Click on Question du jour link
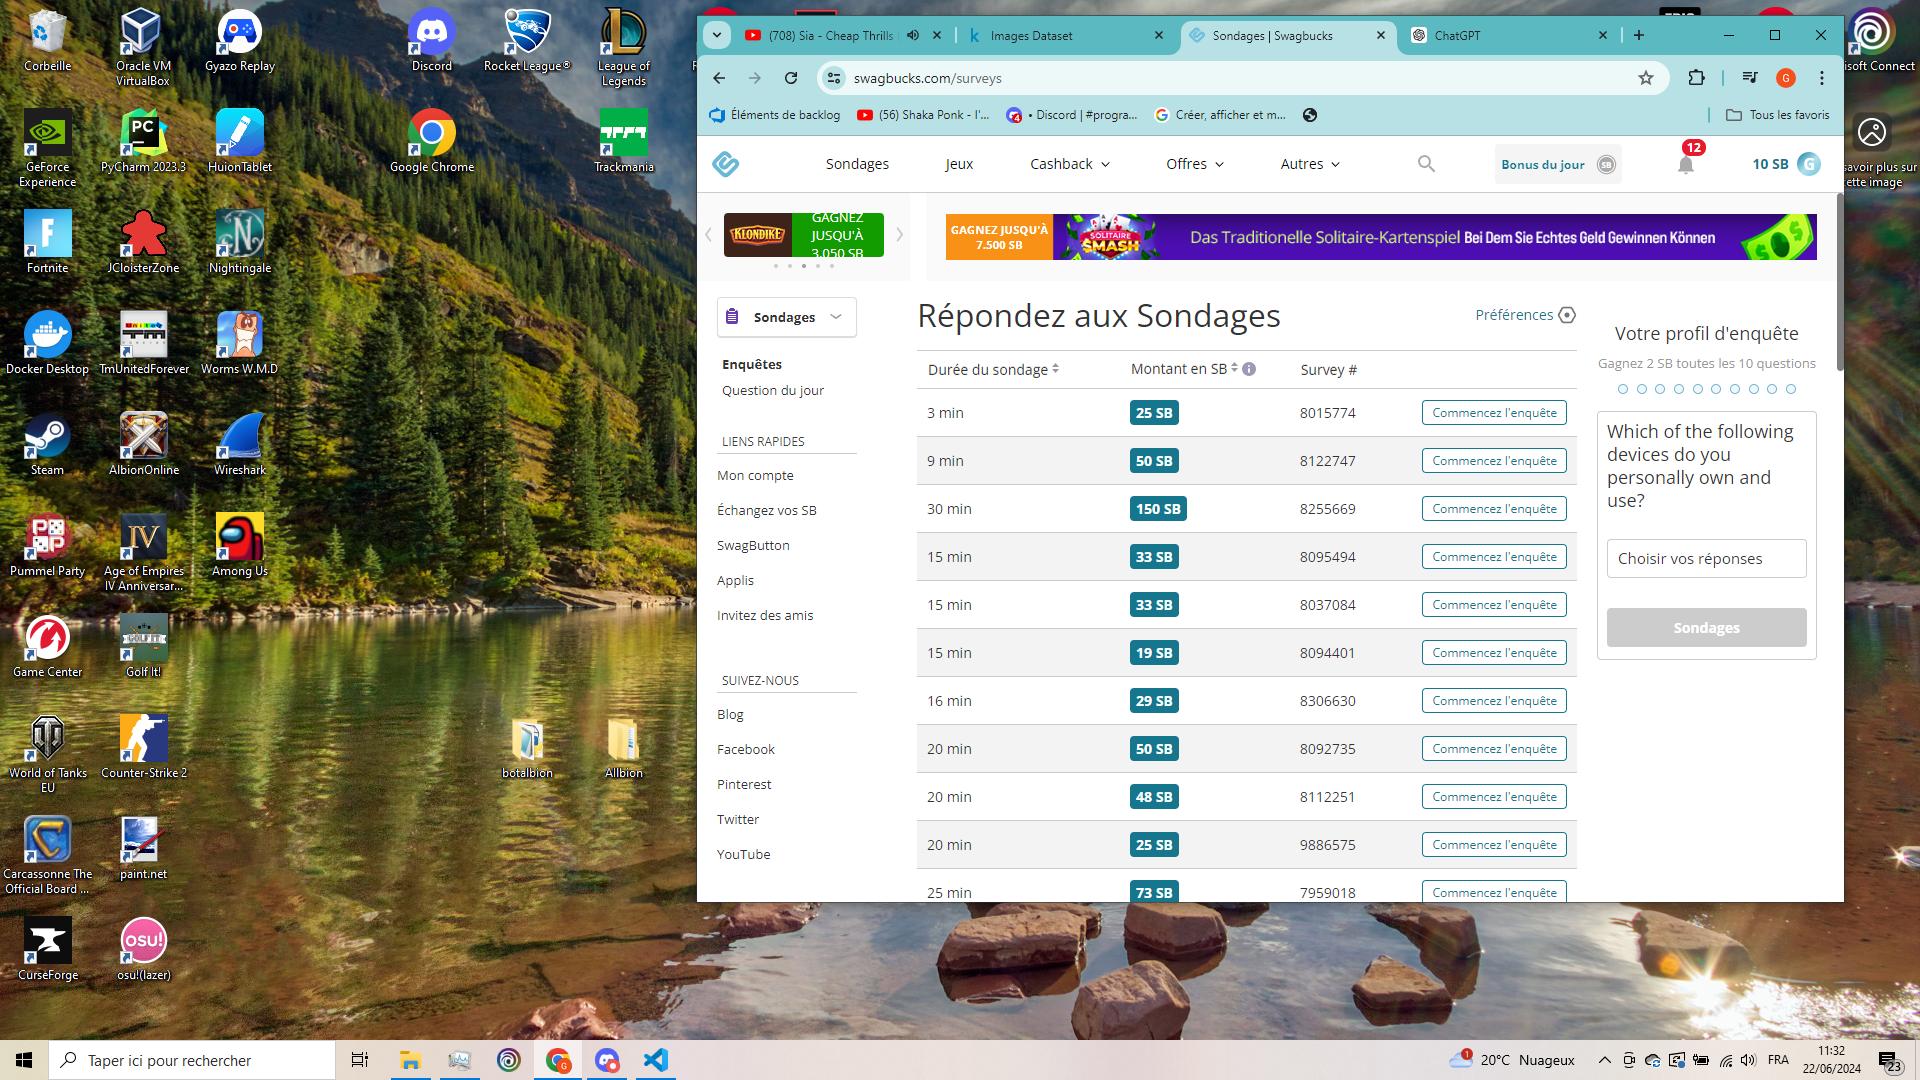Image resolution: width=1920 pixels, height=1080 pixels. tap(773, 389)
